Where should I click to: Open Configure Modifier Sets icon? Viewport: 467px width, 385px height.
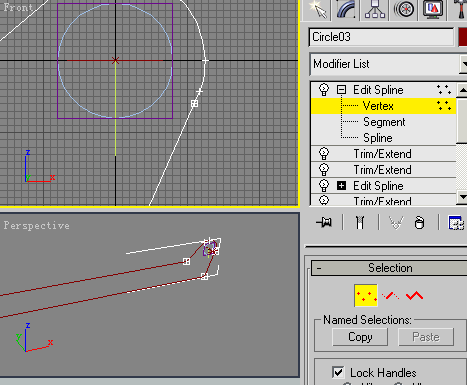pyautogui.click(x=456, y=223)
